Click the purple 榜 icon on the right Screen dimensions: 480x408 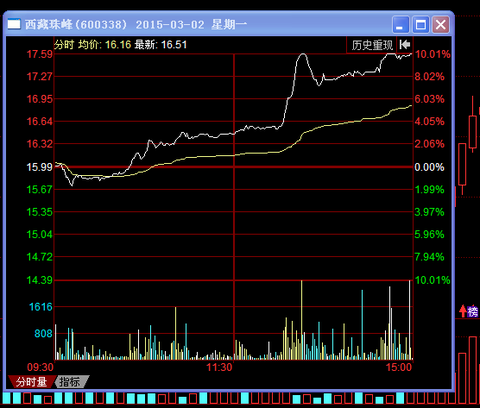pos(473,312)
